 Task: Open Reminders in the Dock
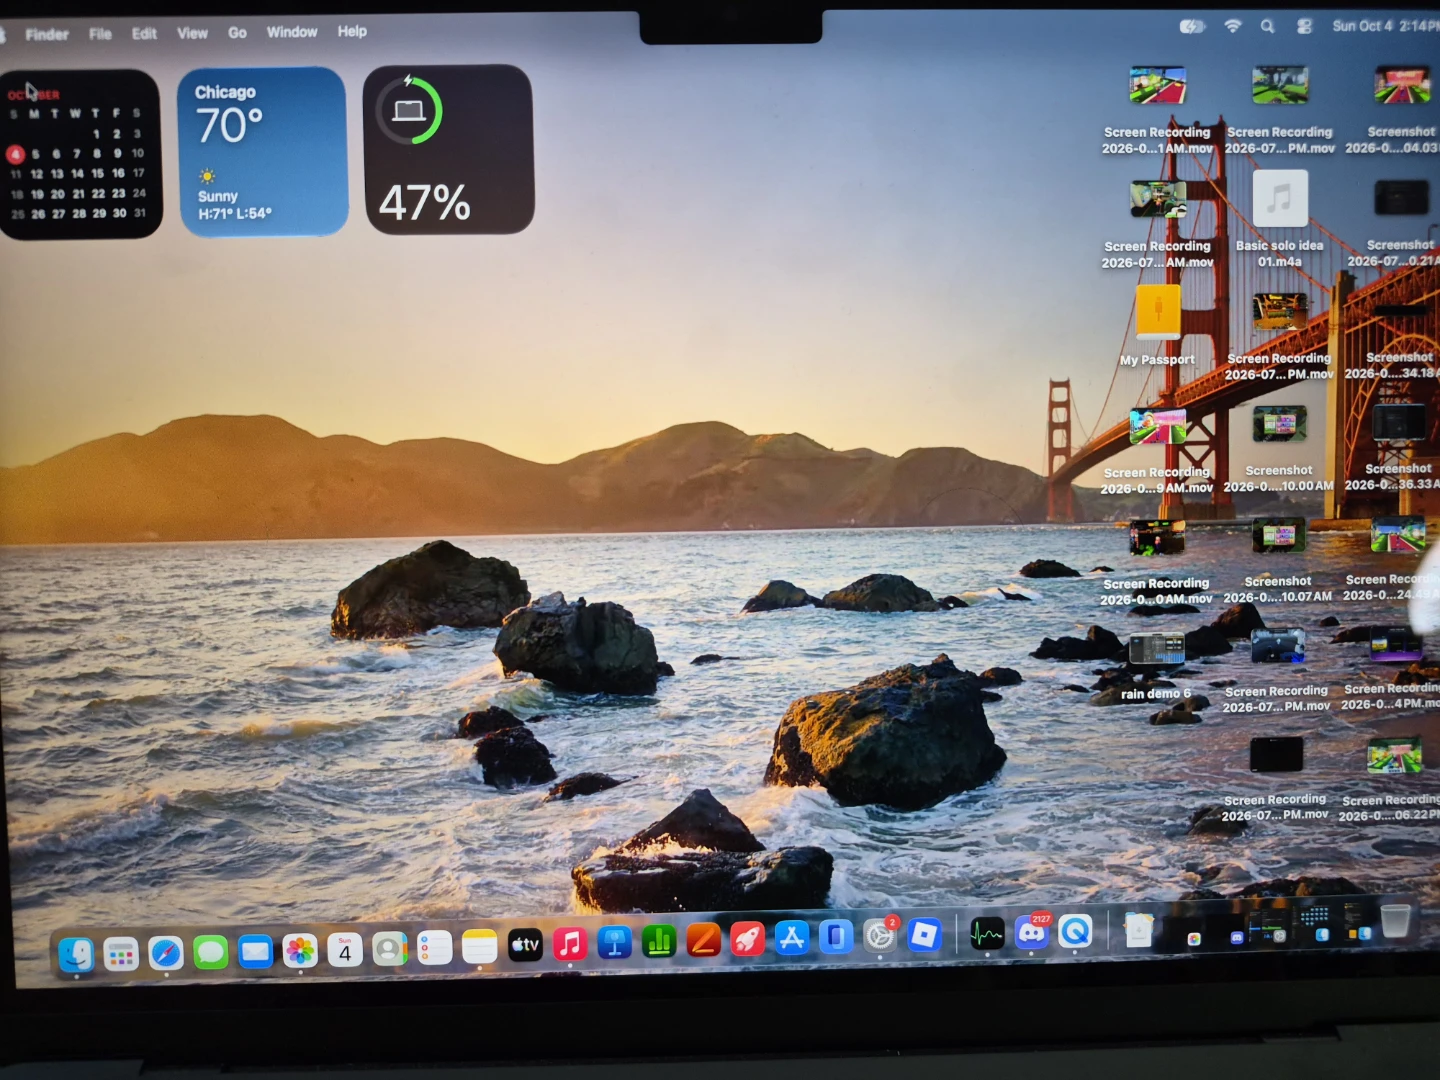(435, 947)
